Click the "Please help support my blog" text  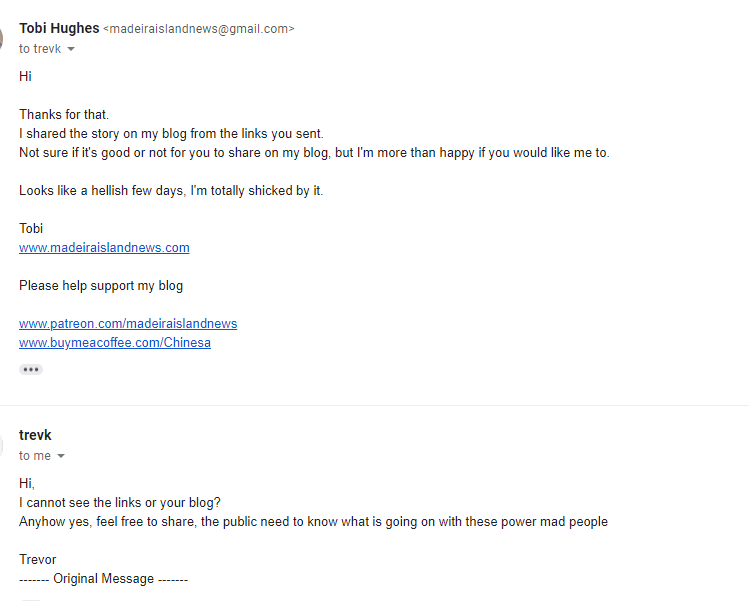tap(101, 286)
